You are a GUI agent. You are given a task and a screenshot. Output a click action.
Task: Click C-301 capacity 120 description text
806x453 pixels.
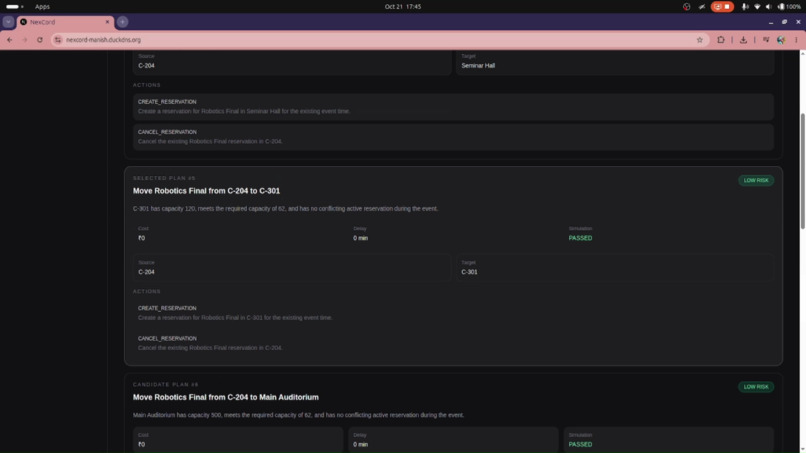click(285, 209)
